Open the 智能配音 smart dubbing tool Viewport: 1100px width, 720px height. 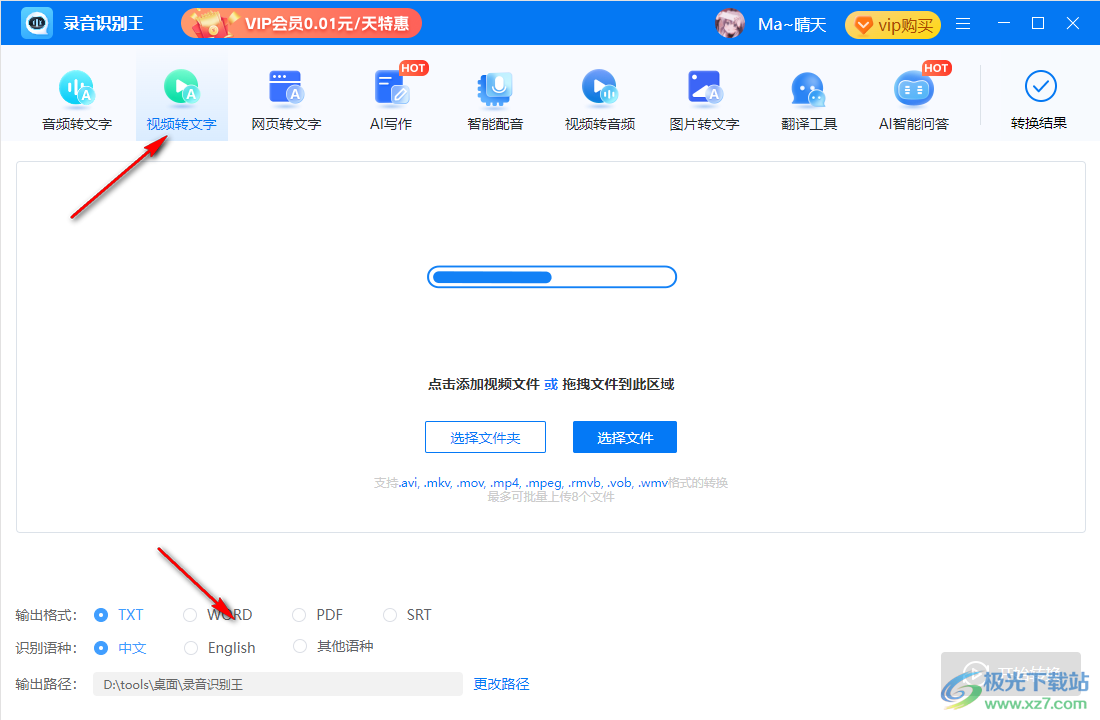tap(495, 100)
